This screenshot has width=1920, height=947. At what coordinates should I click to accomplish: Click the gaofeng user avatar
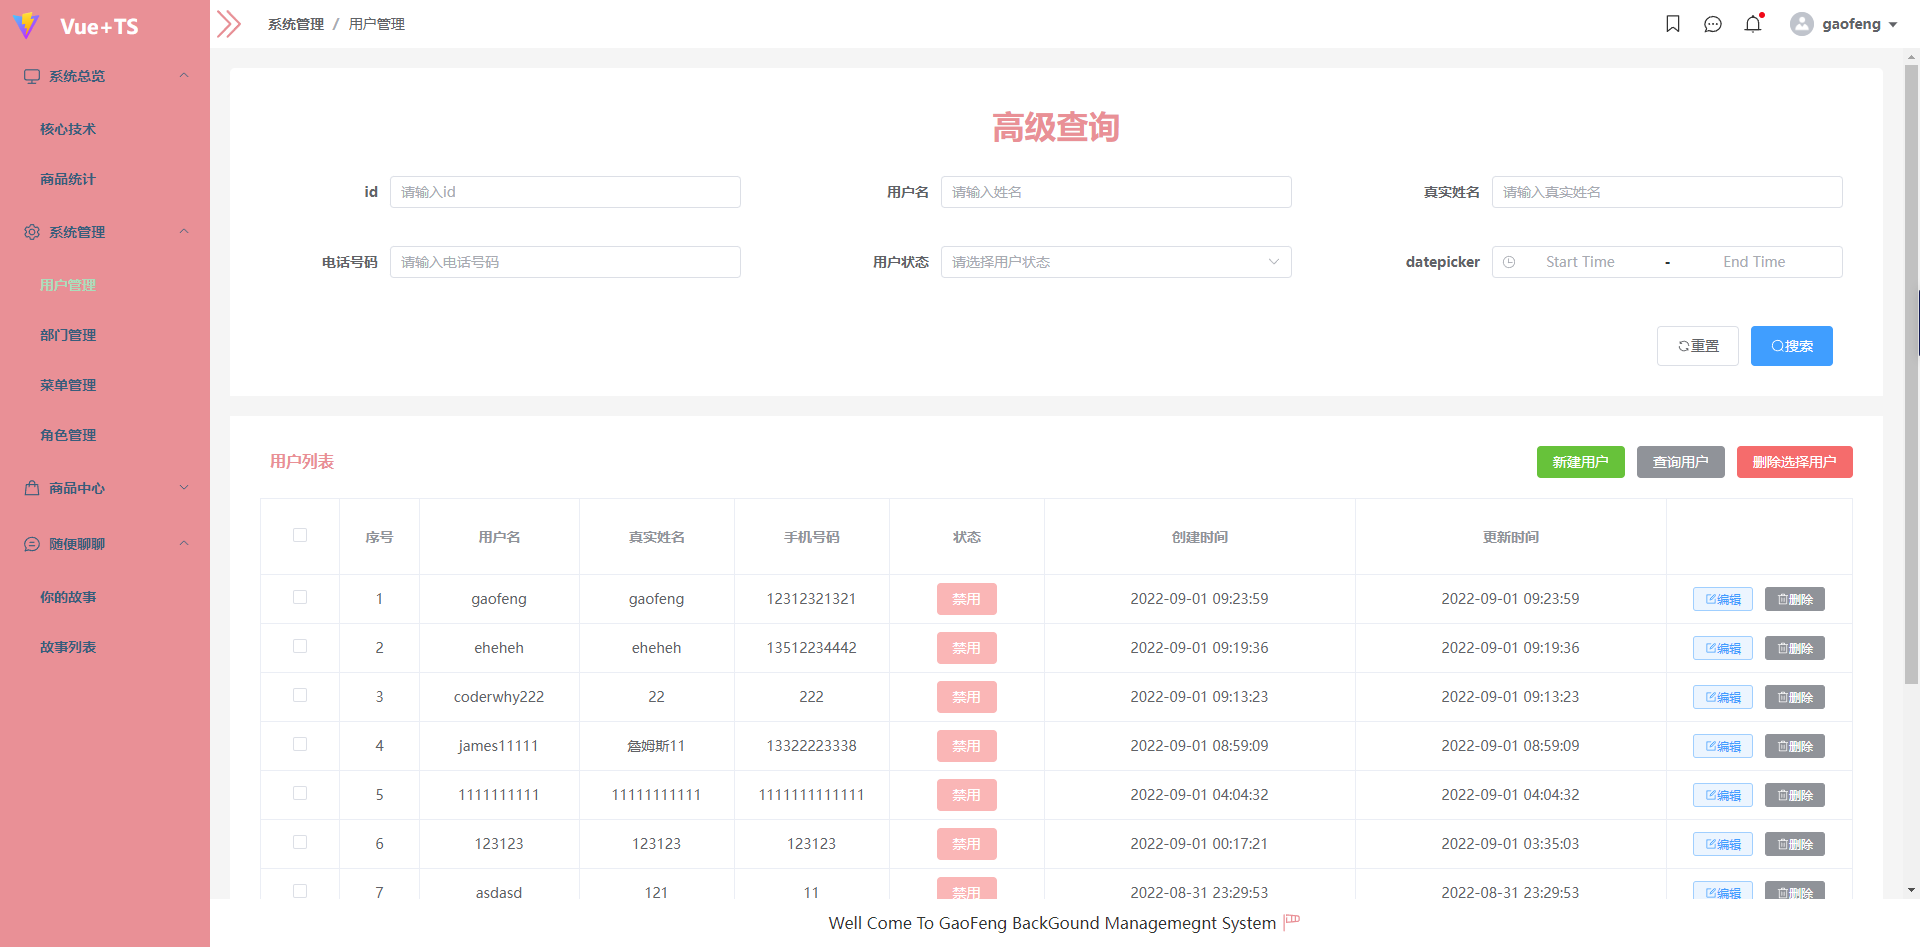pos(1801,23)
